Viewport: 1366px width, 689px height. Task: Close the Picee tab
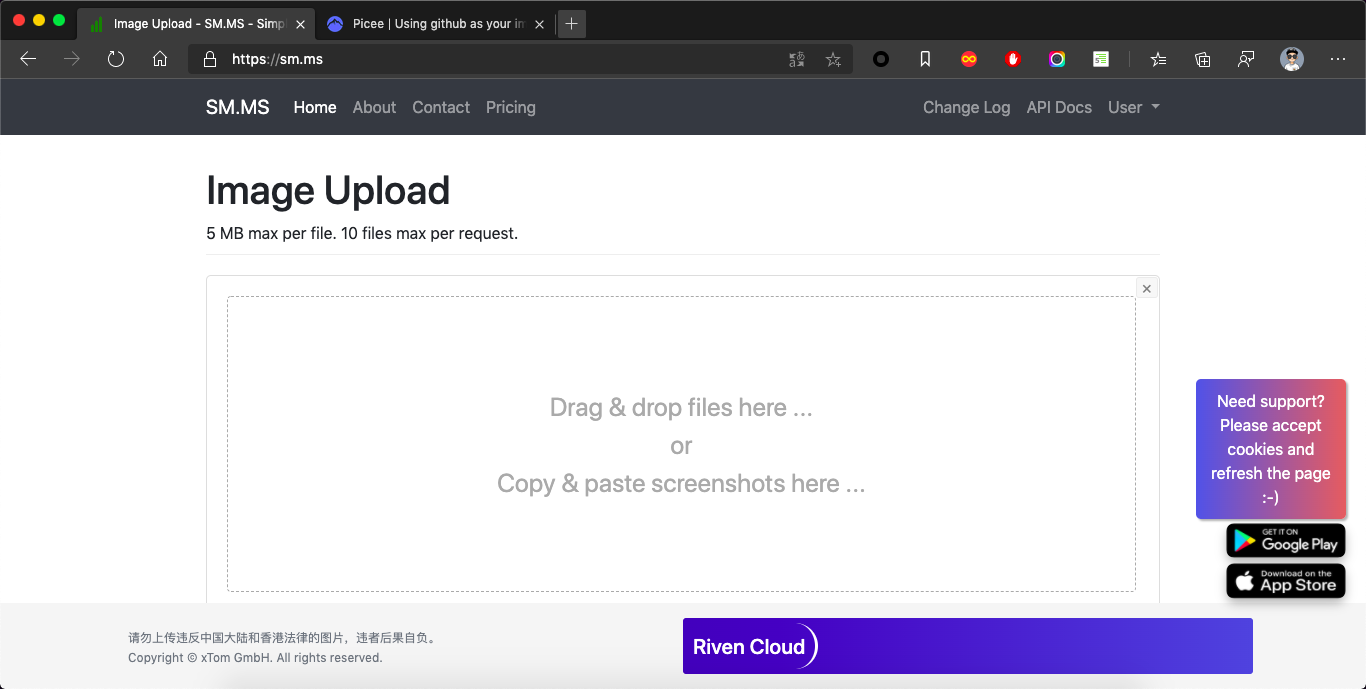[540, 24]
